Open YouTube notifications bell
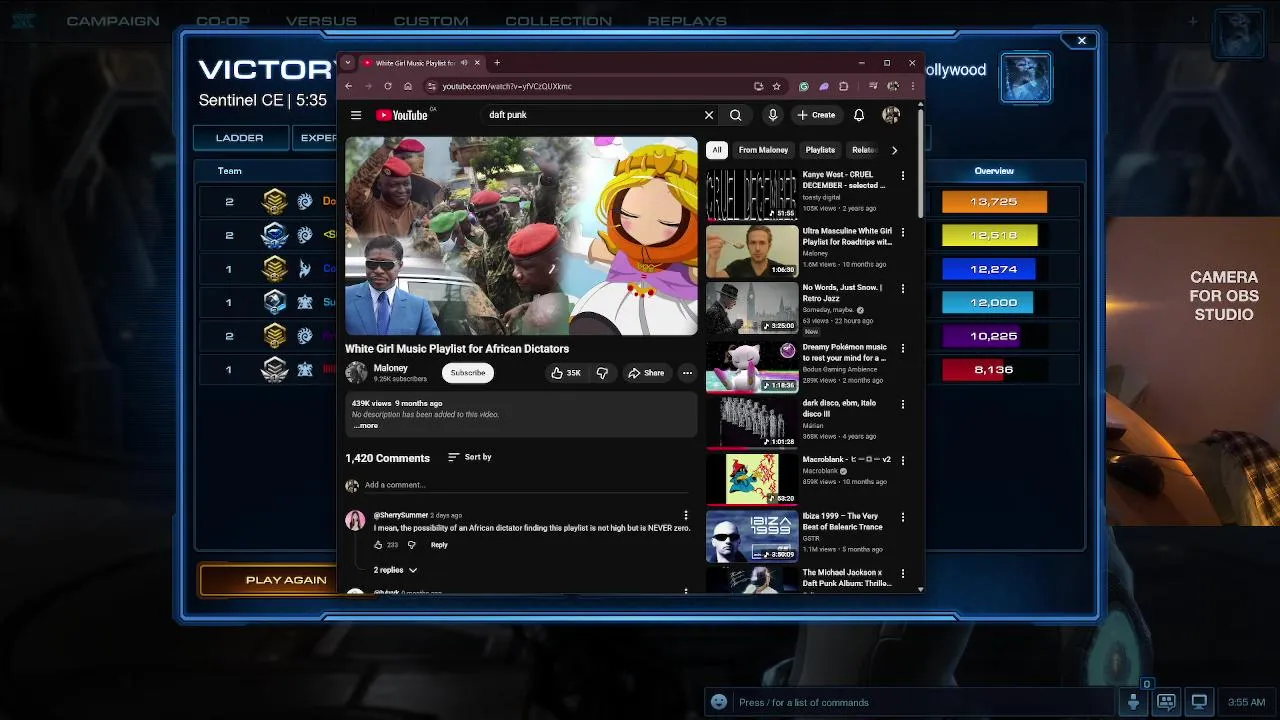 [x=858, y=115]
